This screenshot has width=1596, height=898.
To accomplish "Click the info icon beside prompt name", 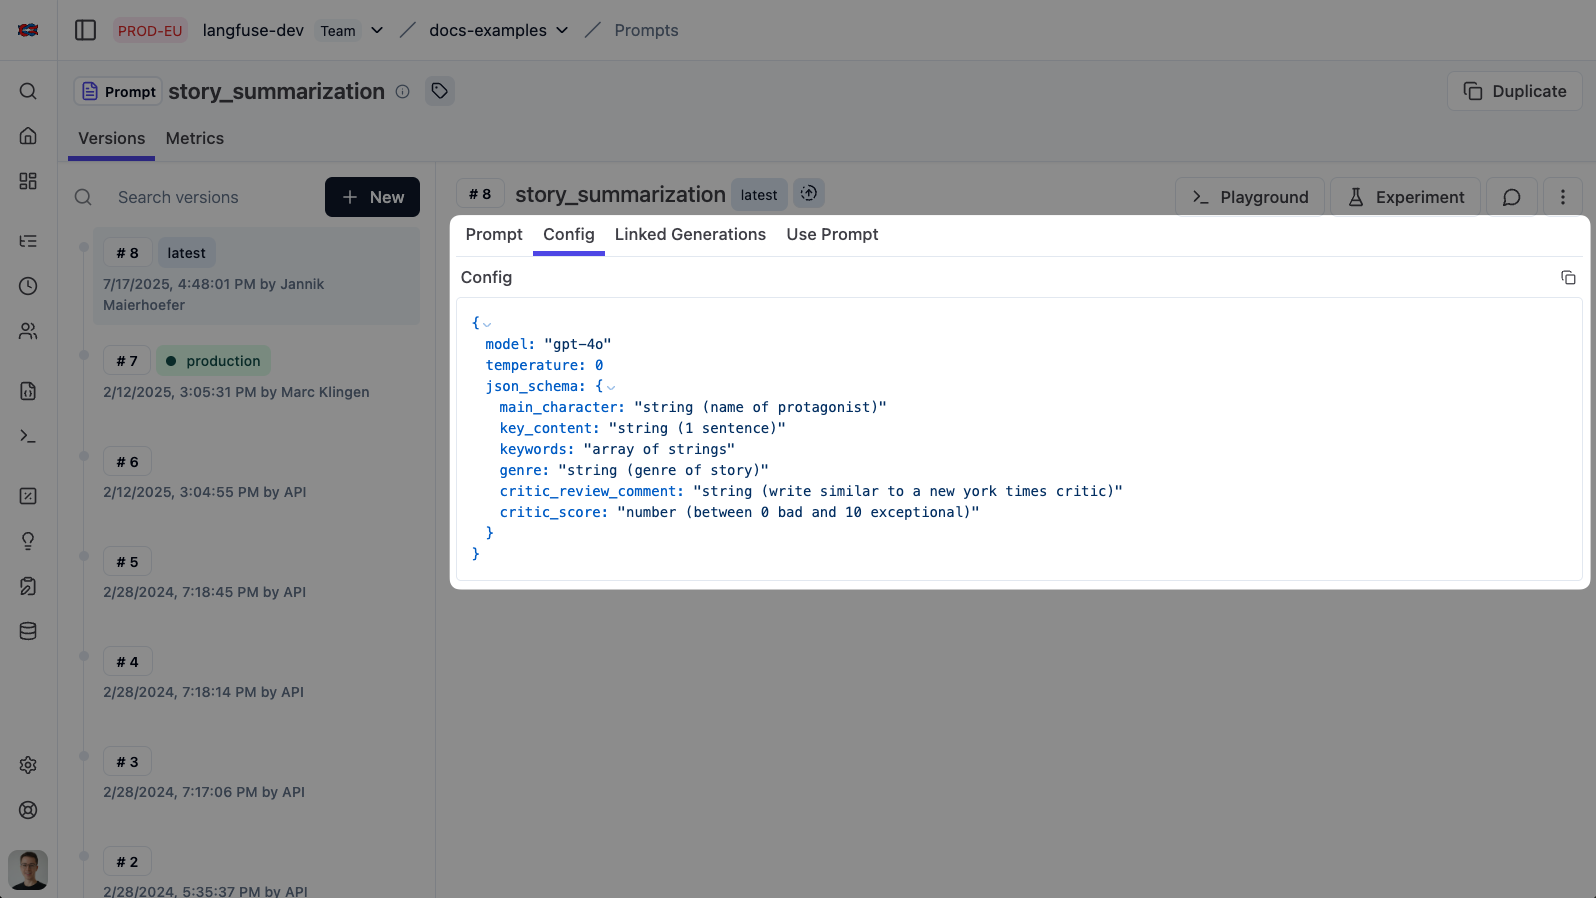I will point(403,92).
